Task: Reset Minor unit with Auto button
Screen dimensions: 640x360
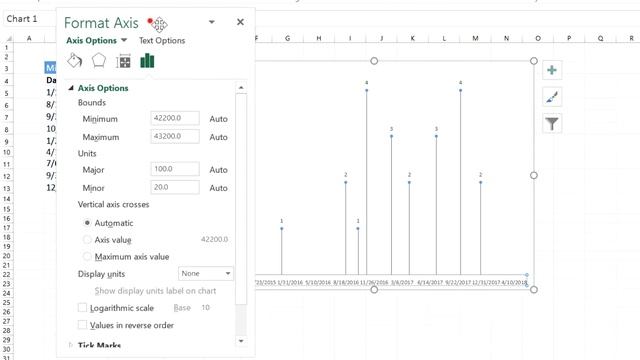Action: (218, 188)
